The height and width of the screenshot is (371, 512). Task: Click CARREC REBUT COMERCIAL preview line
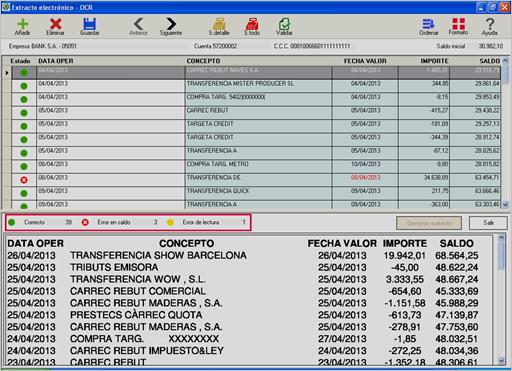click(138, 291)
